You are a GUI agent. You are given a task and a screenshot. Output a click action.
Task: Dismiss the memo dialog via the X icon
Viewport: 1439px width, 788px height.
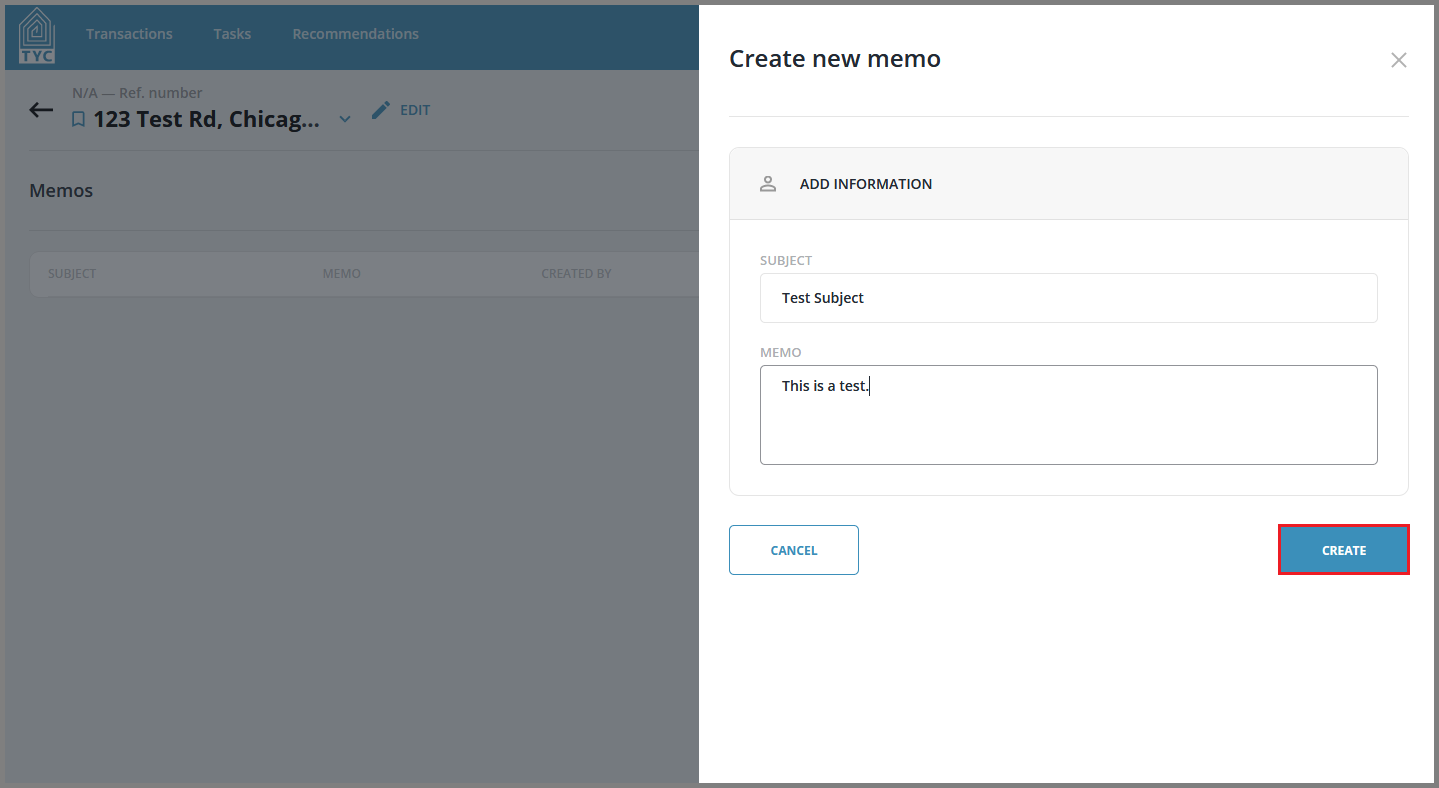pos(1398,60)
